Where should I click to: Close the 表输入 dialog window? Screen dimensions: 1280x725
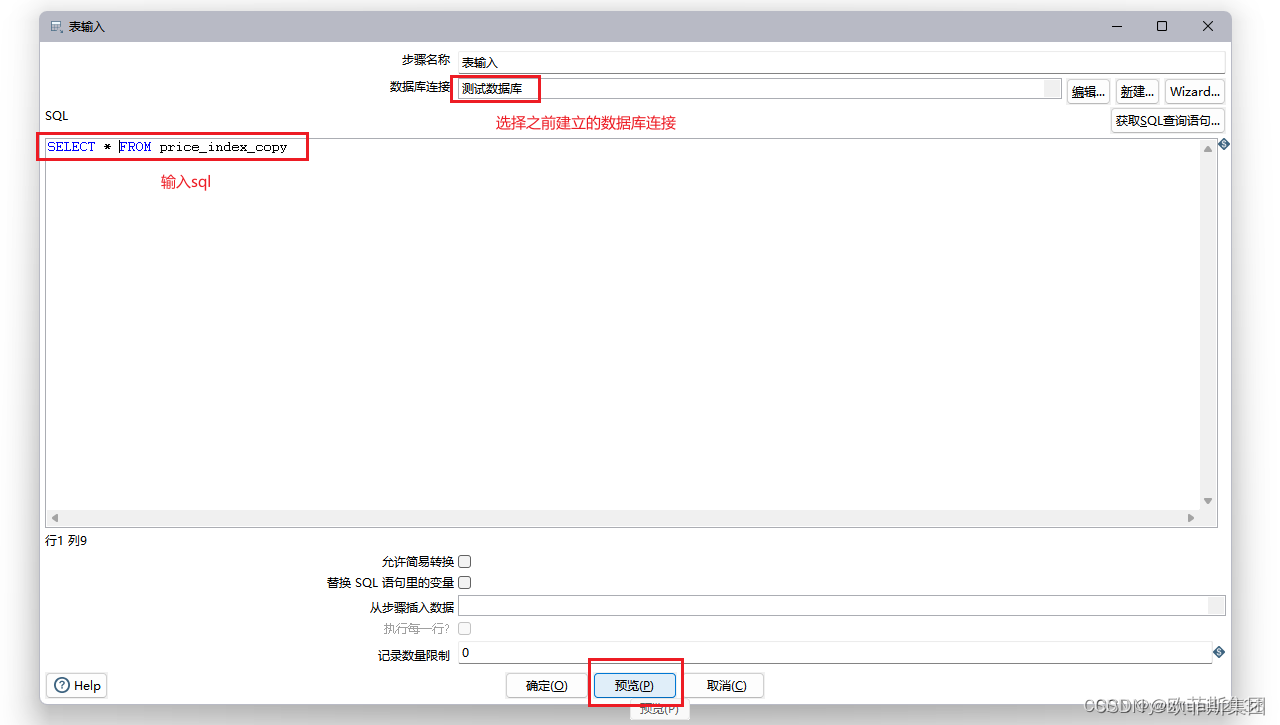coord(1208,27)
